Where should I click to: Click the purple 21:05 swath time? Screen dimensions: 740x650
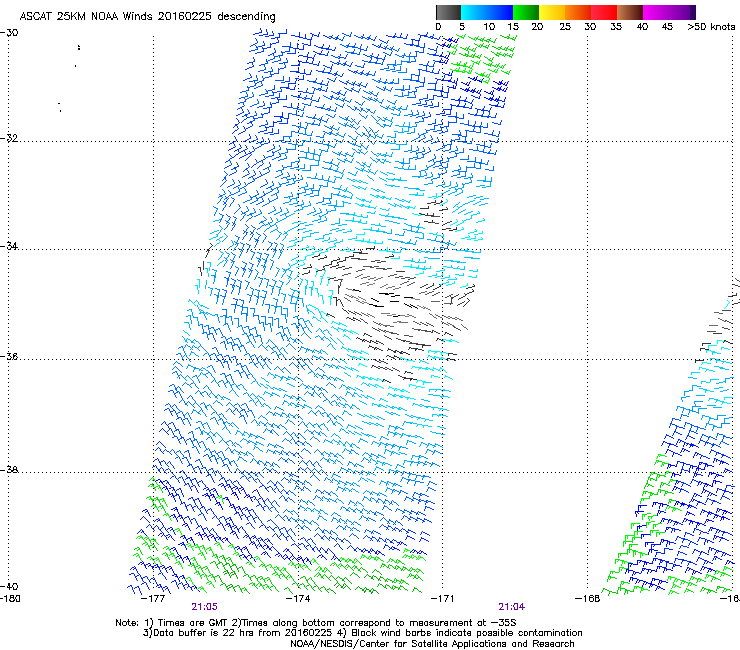pos(204,607)
